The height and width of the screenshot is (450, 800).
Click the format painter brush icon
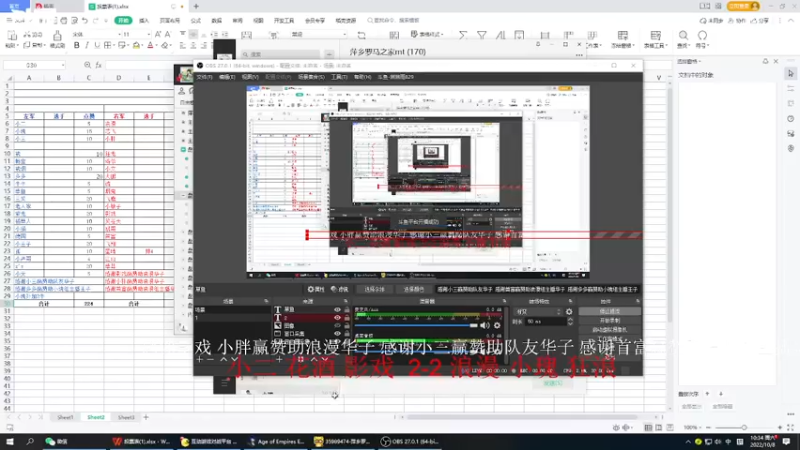coord(57,36)
